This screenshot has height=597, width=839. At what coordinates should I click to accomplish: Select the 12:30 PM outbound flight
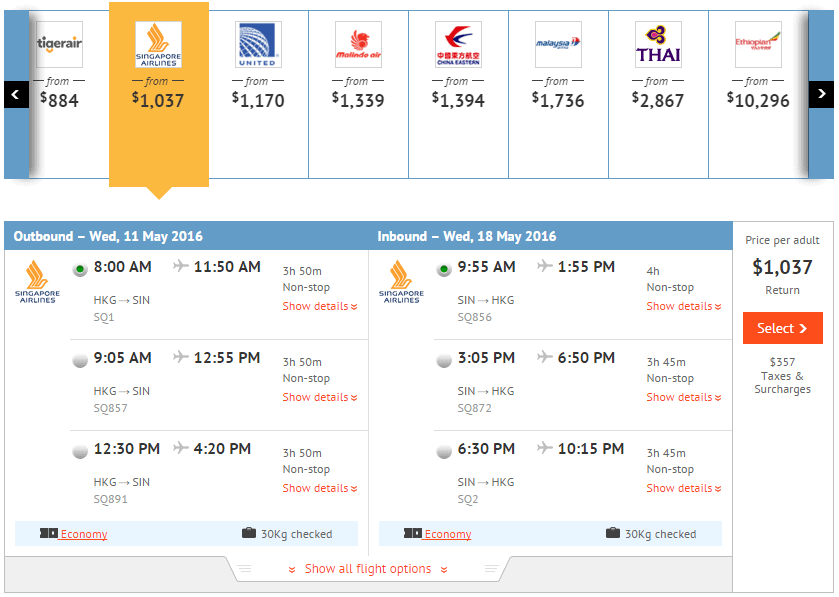pos(80,452)
